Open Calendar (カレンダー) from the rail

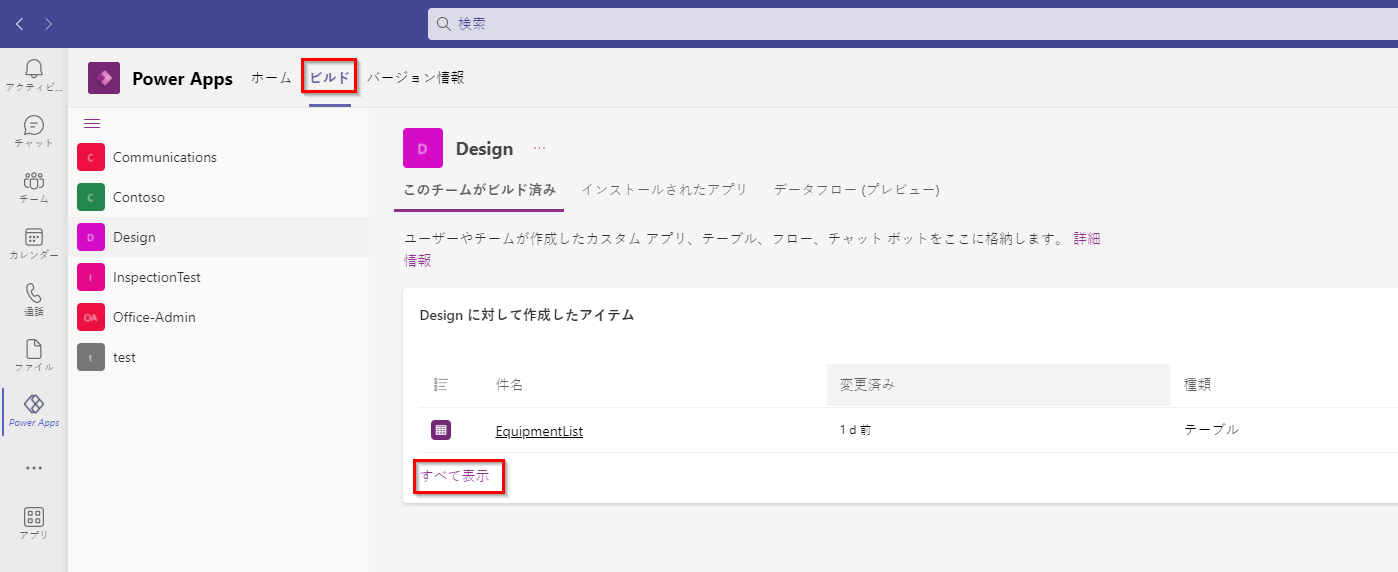point(34,243)
